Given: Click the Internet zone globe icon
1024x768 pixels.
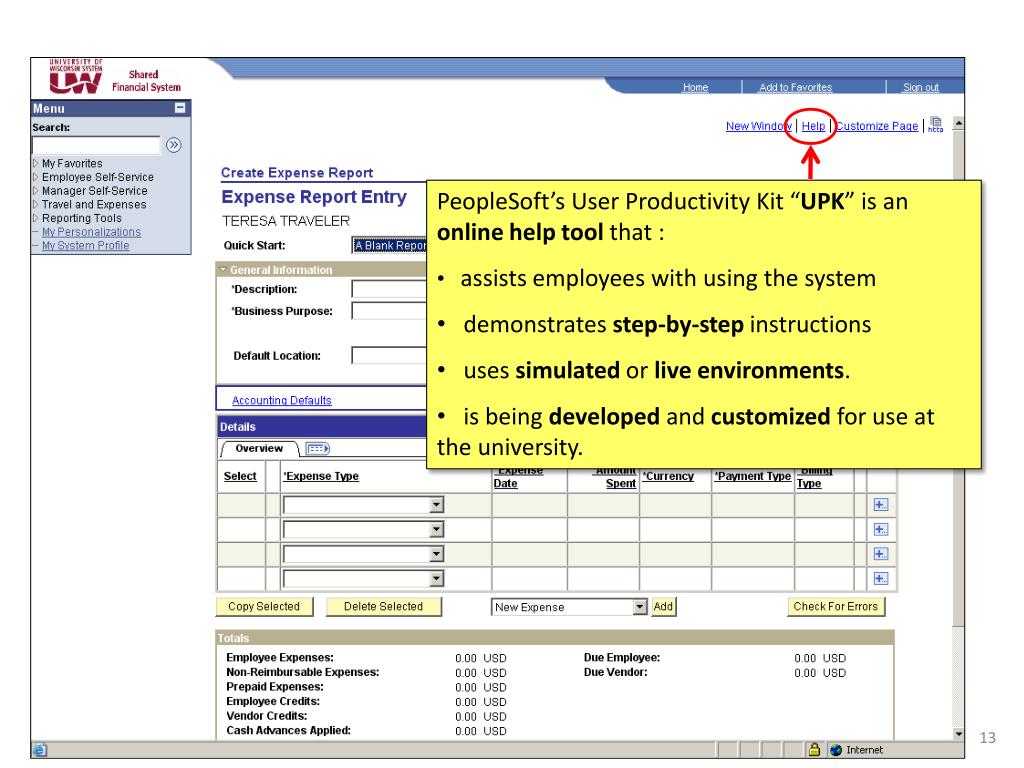Looking at the screenshot, I should (x=836, y=750).
